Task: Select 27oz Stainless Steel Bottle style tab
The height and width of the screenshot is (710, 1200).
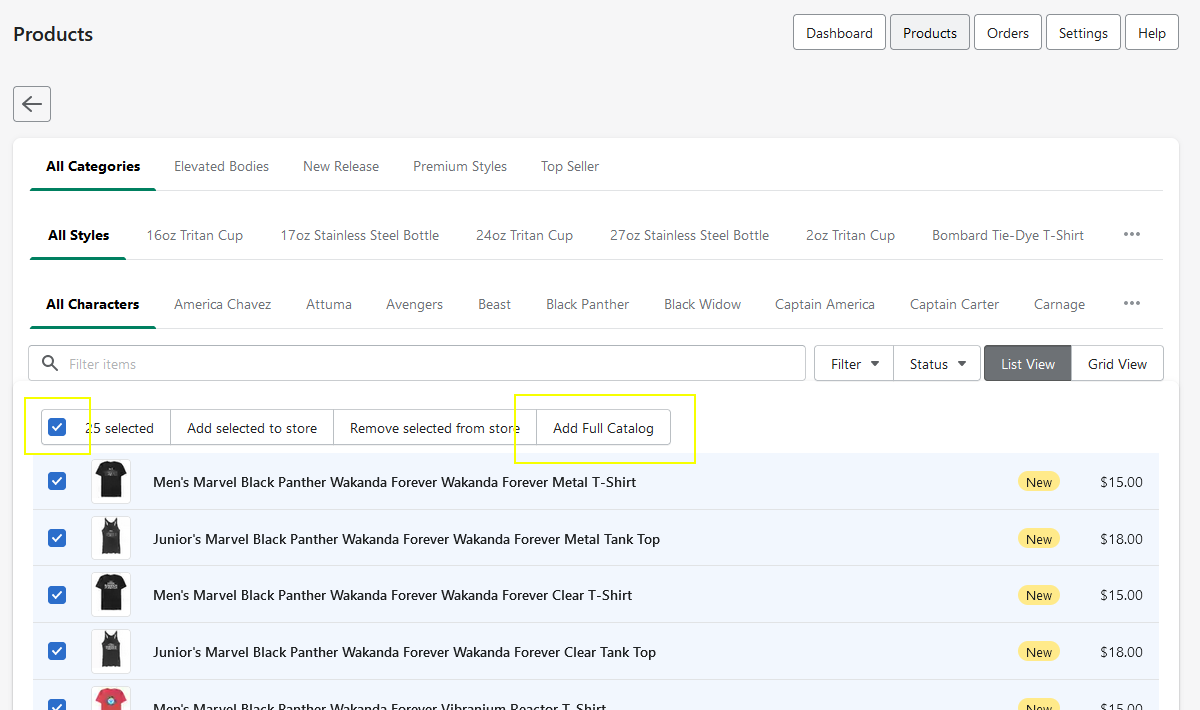Action: point(690,235)
